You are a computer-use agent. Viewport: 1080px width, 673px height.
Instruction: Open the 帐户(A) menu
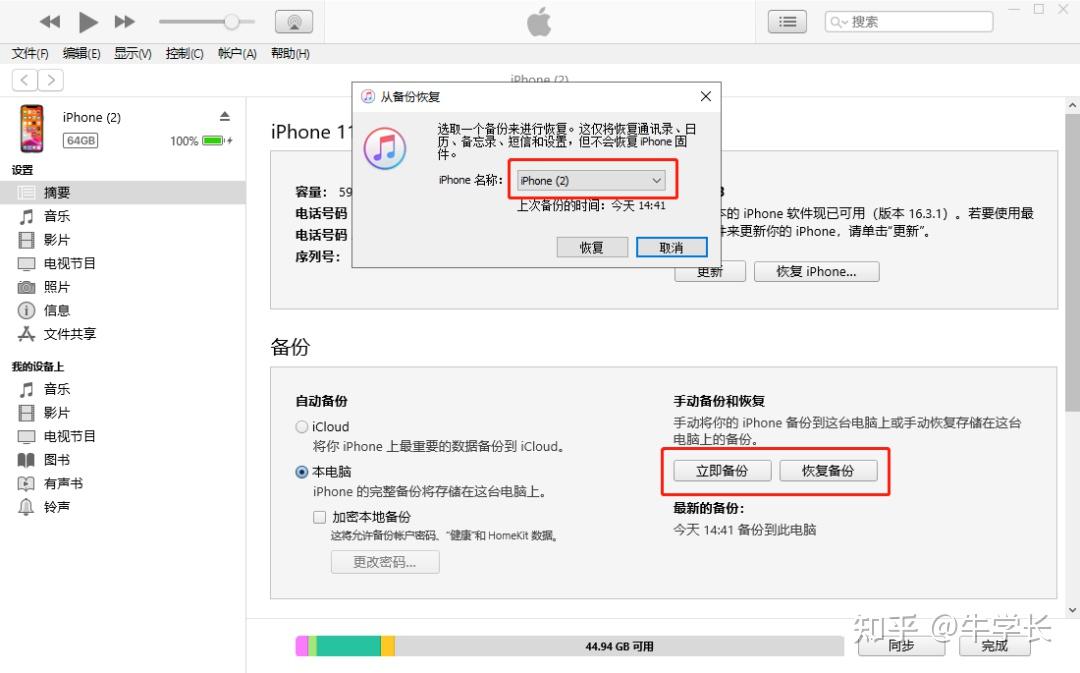click(x=236, y=54)
